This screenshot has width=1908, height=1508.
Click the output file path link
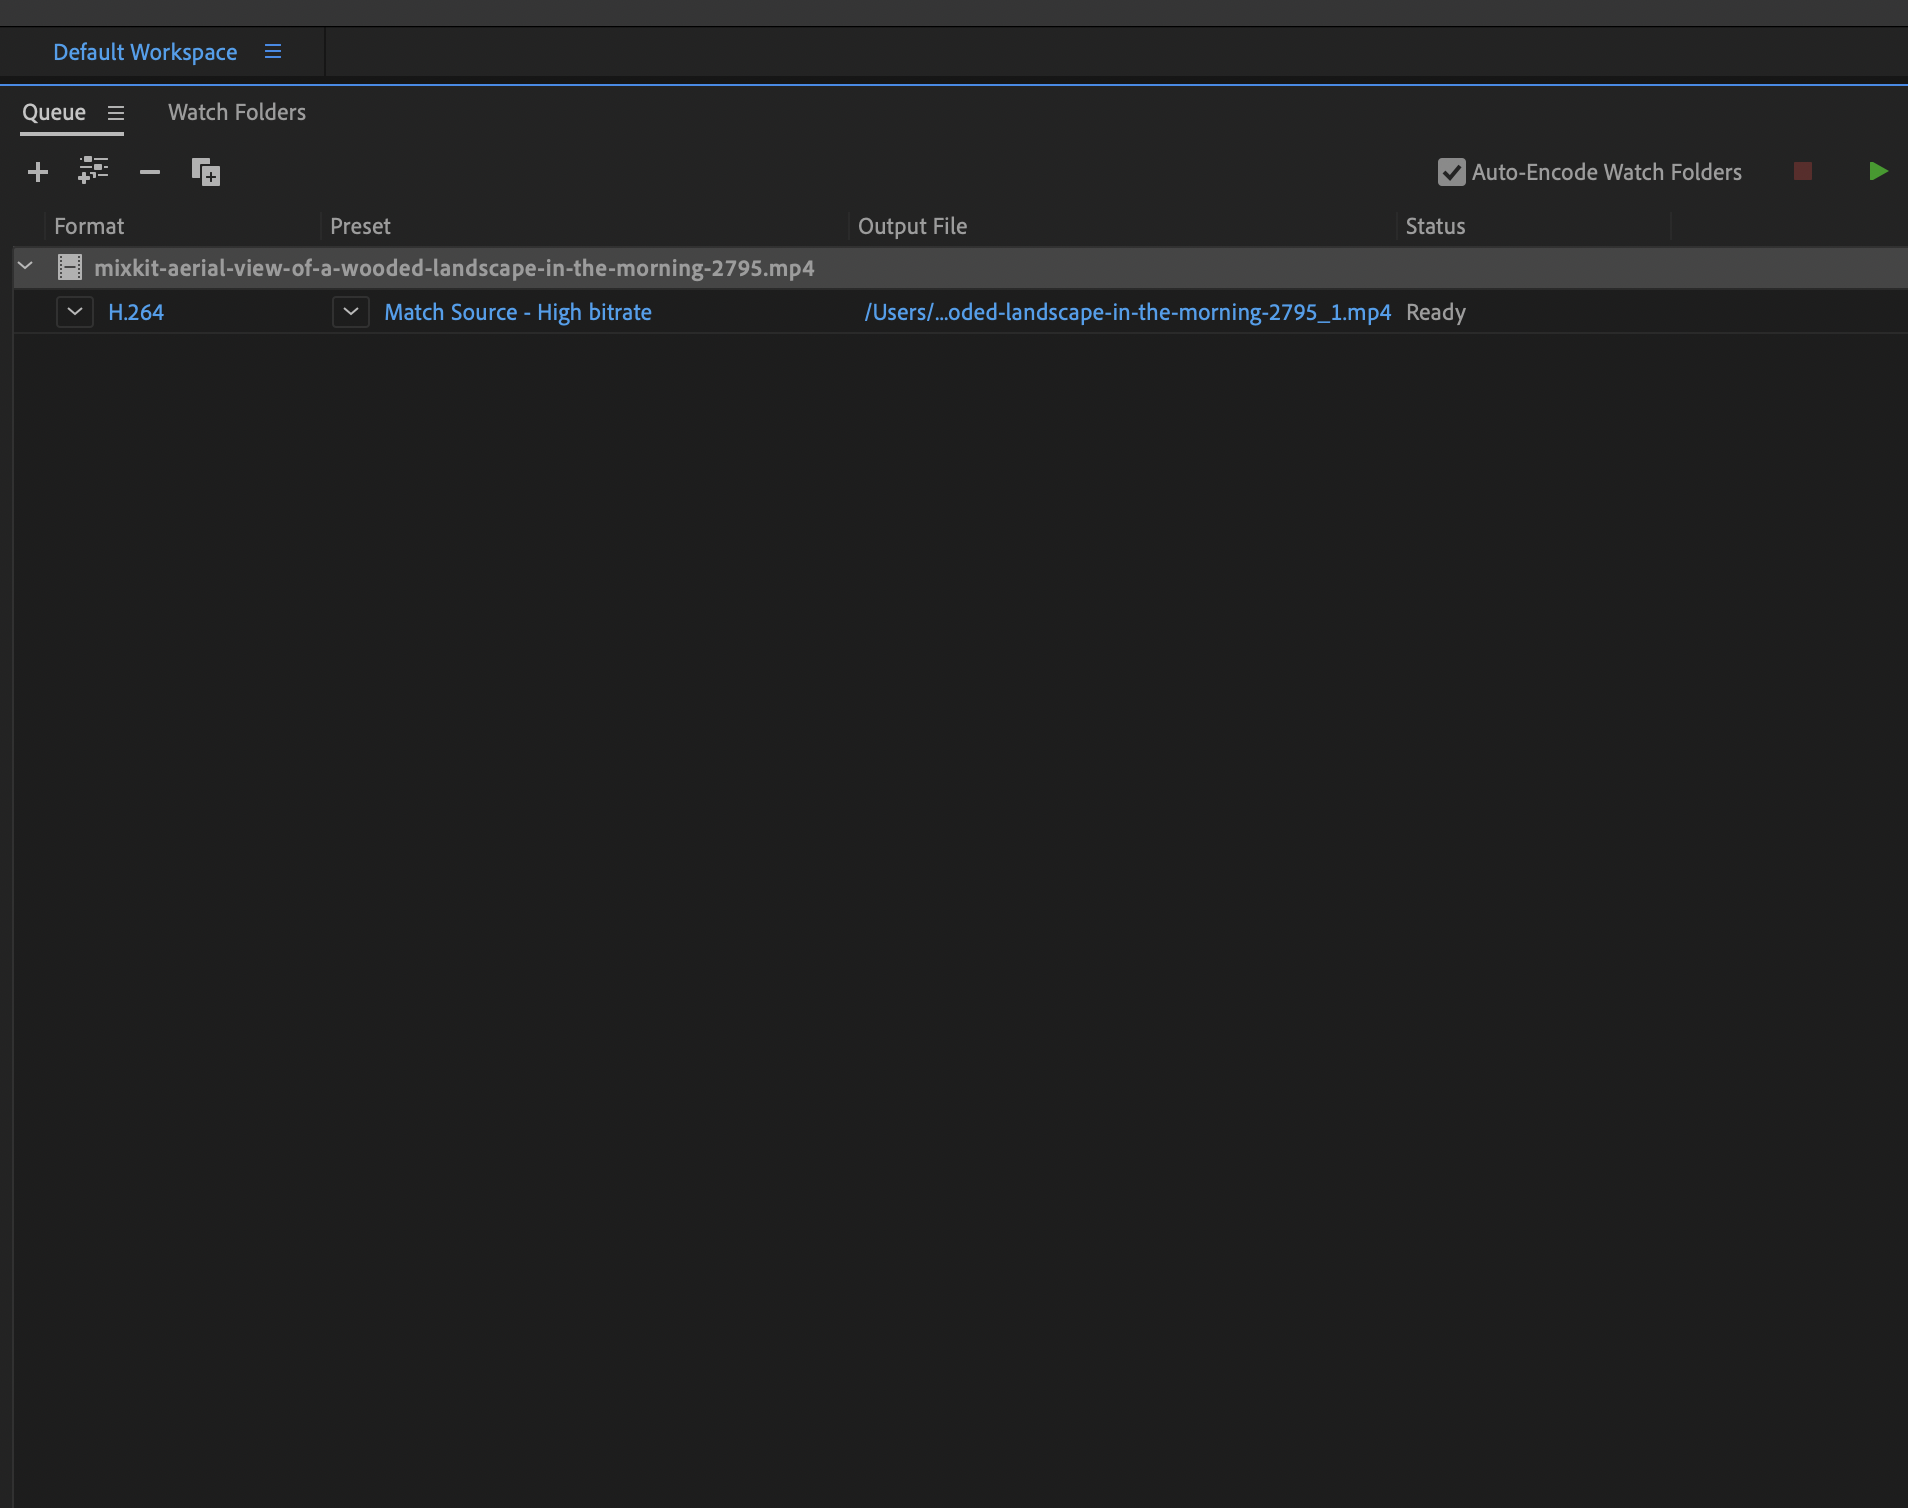tap(1127, 312)
